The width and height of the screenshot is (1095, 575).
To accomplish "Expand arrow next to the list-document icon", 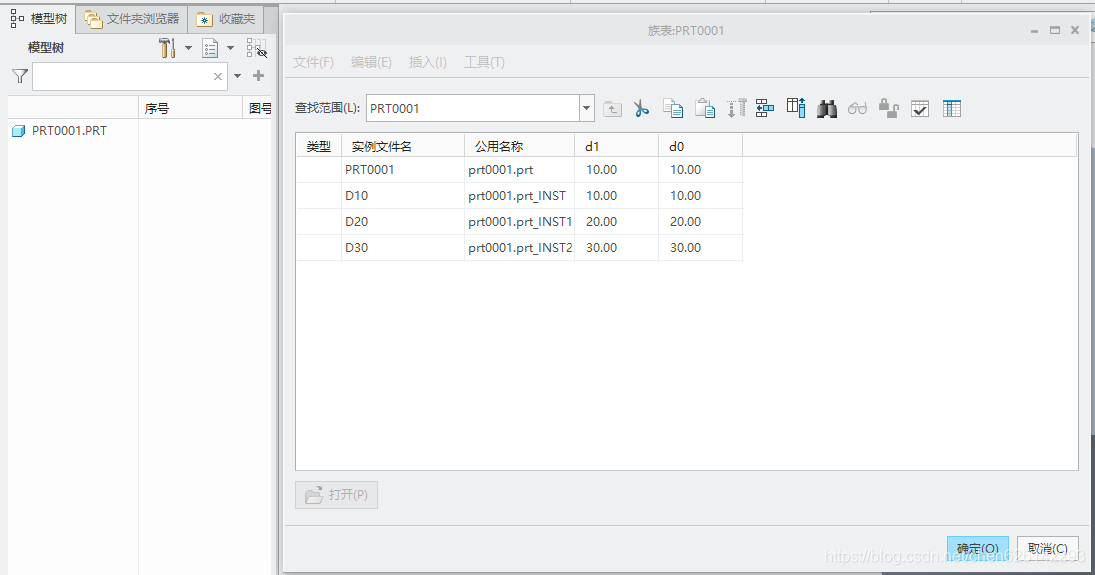I will point(230,48).
